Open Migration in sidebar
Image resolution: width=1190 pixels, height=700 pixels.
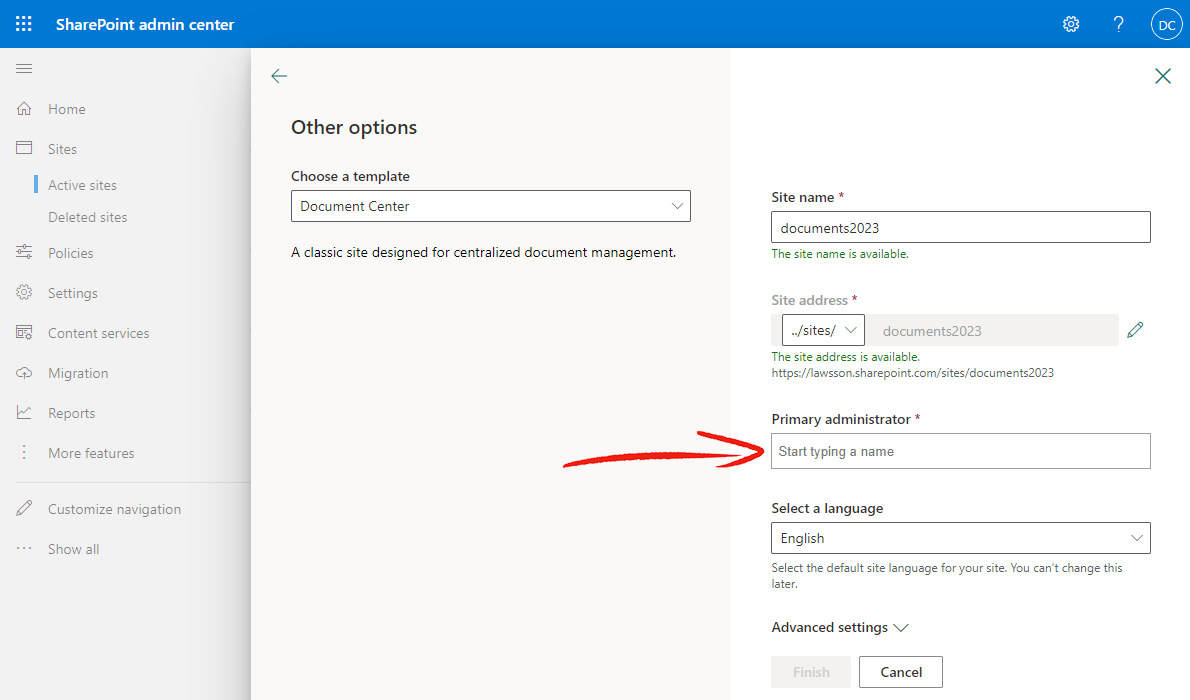pos(78,373)
